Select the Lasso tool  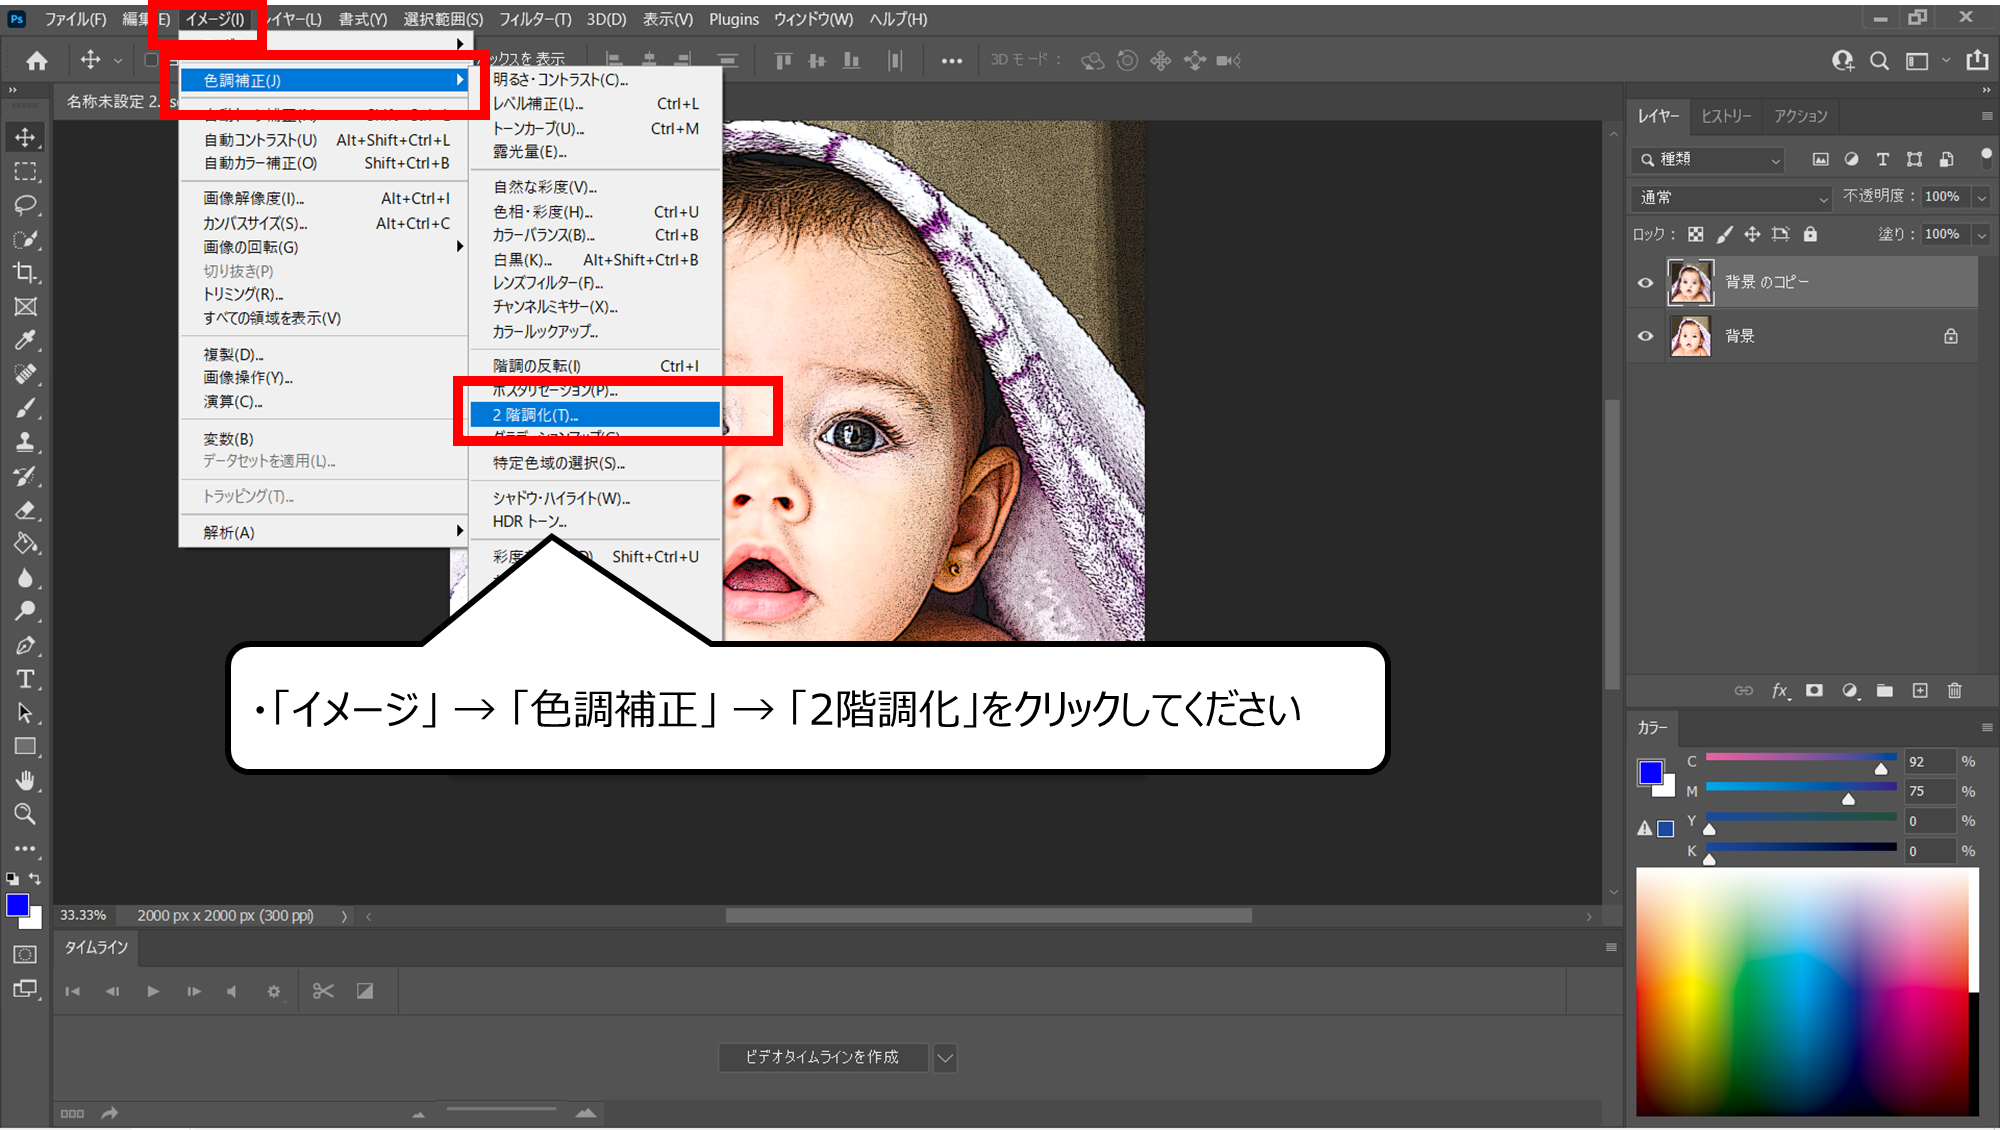click(26, 205)
